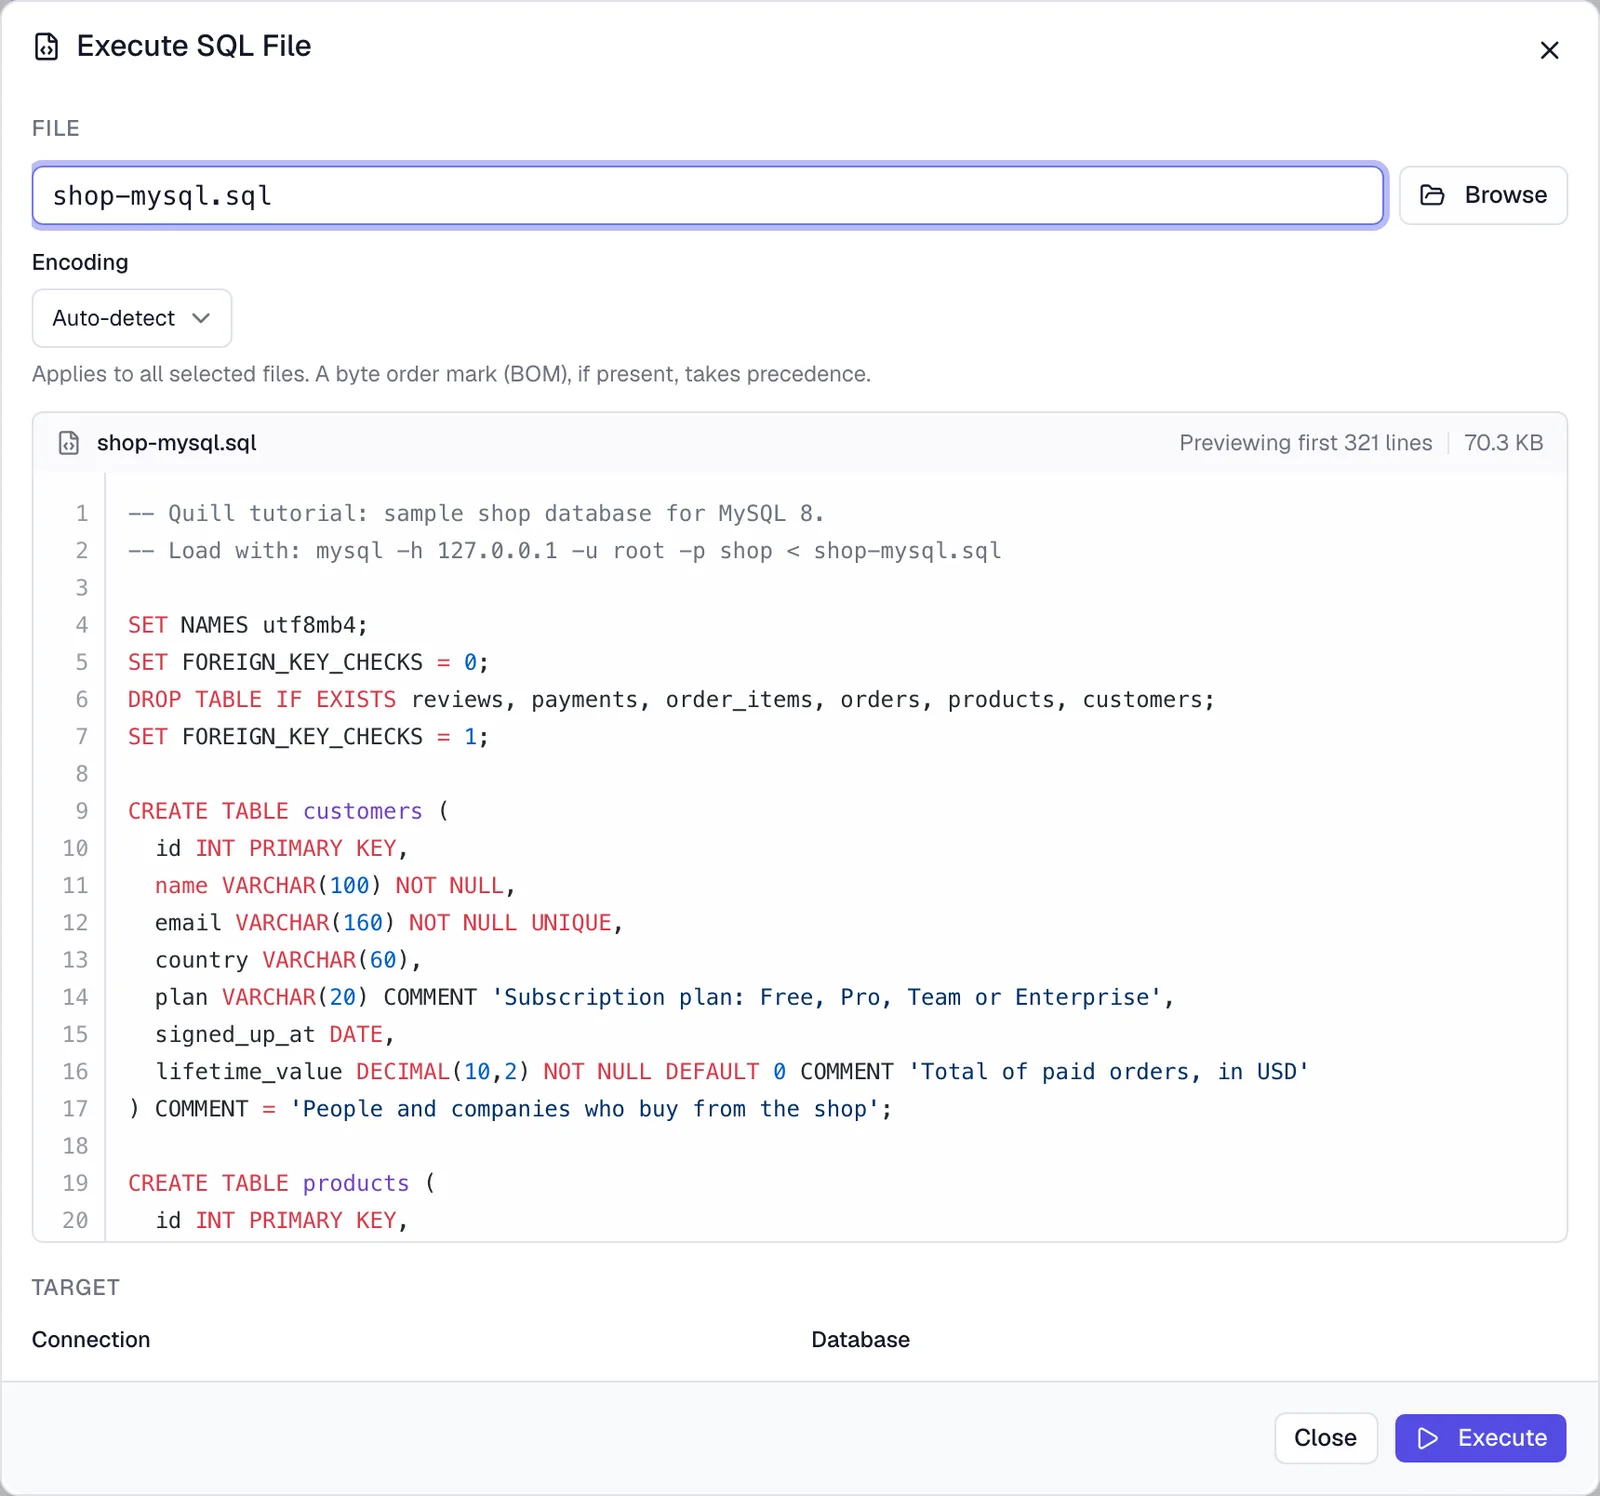Image resolution: width=1600 pixels, height=1496 pixels.
Task: Click the file path field showing shop-mysql.sql
Action: pos(708,196)
